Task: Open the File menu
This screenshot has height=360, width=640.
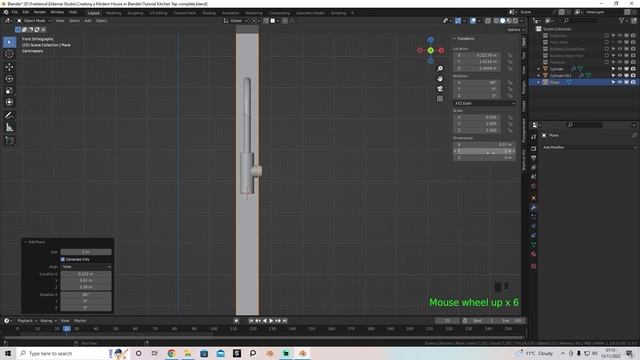Action: (15, 12)
